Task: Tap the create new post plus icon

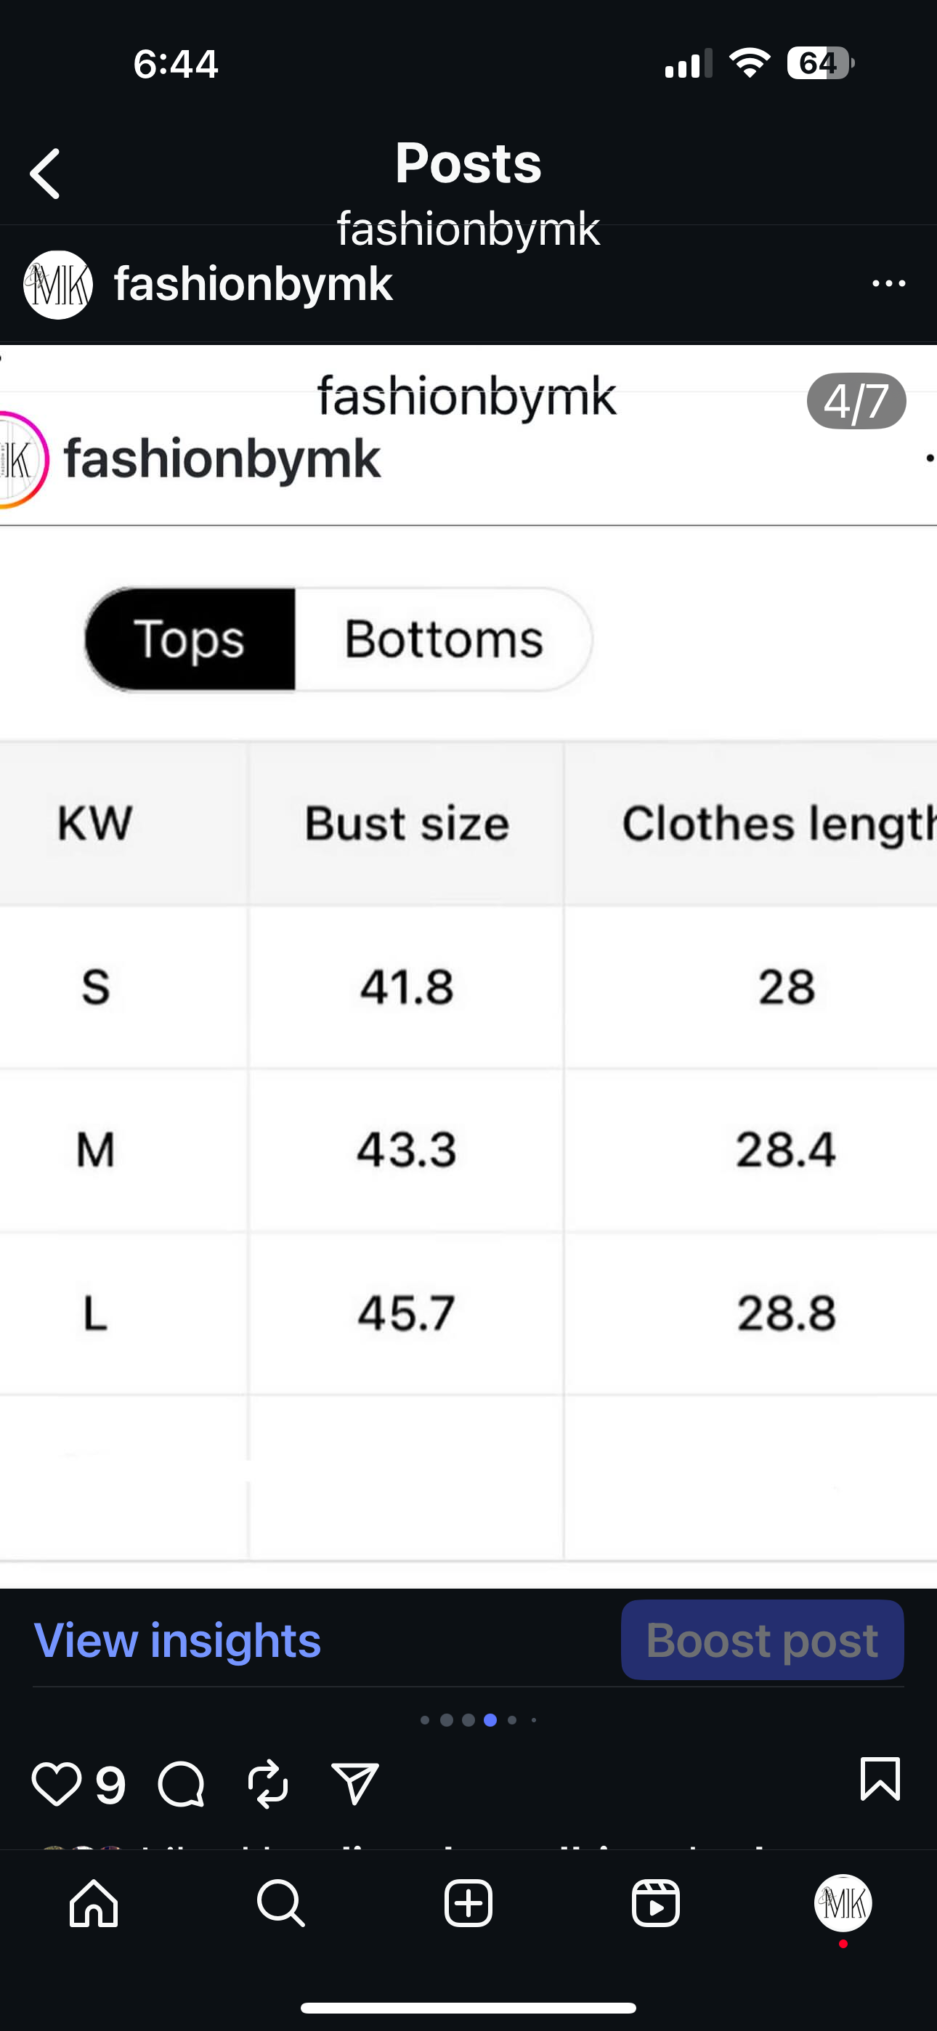Action: pos(468,1903)
